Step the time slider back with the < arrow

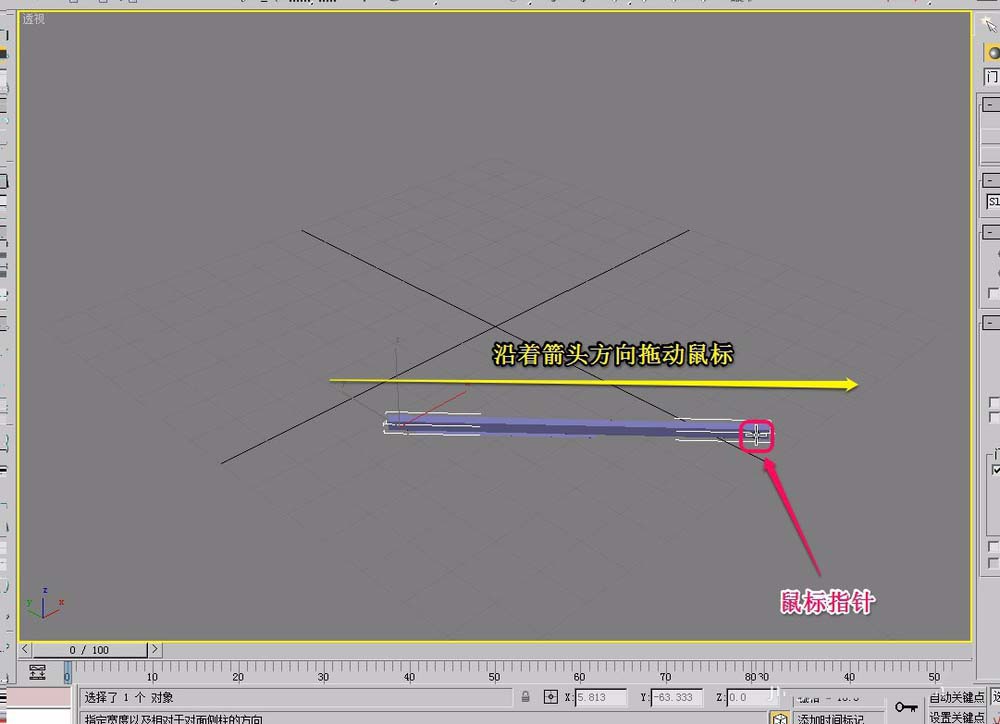pyautogui.click(x=25, y=649)
